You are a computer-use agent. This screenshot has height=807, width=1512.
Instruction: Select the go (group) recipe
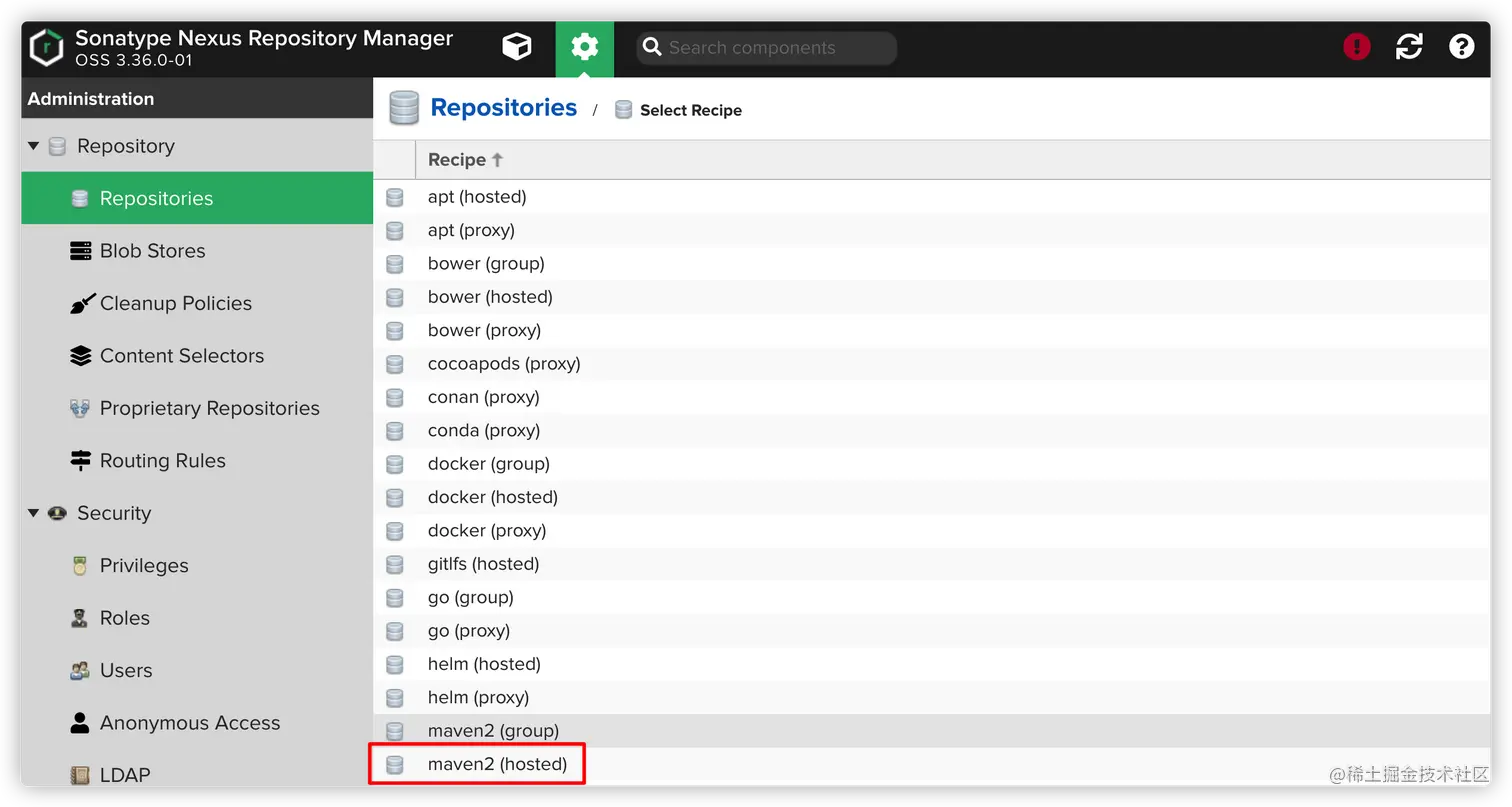[932, 598]
